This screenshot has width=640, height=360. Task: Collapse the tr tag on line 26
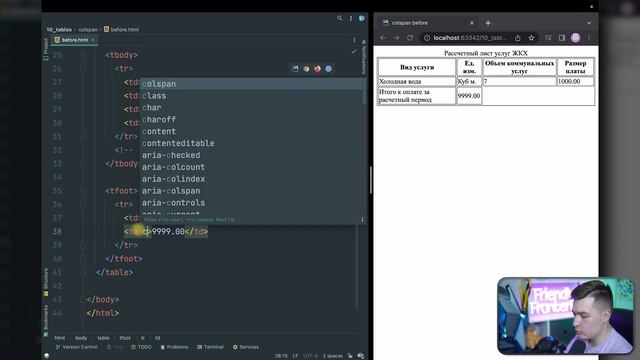pos(83,69)
